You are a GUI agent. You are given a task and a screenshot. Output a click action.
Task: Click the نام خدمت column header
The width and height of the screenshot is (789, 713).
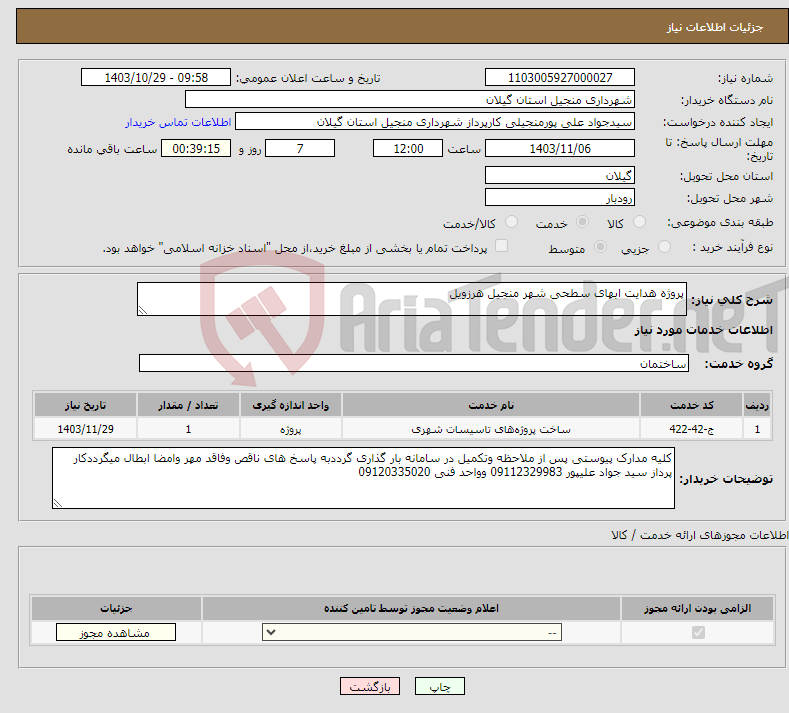pos(491,405)
